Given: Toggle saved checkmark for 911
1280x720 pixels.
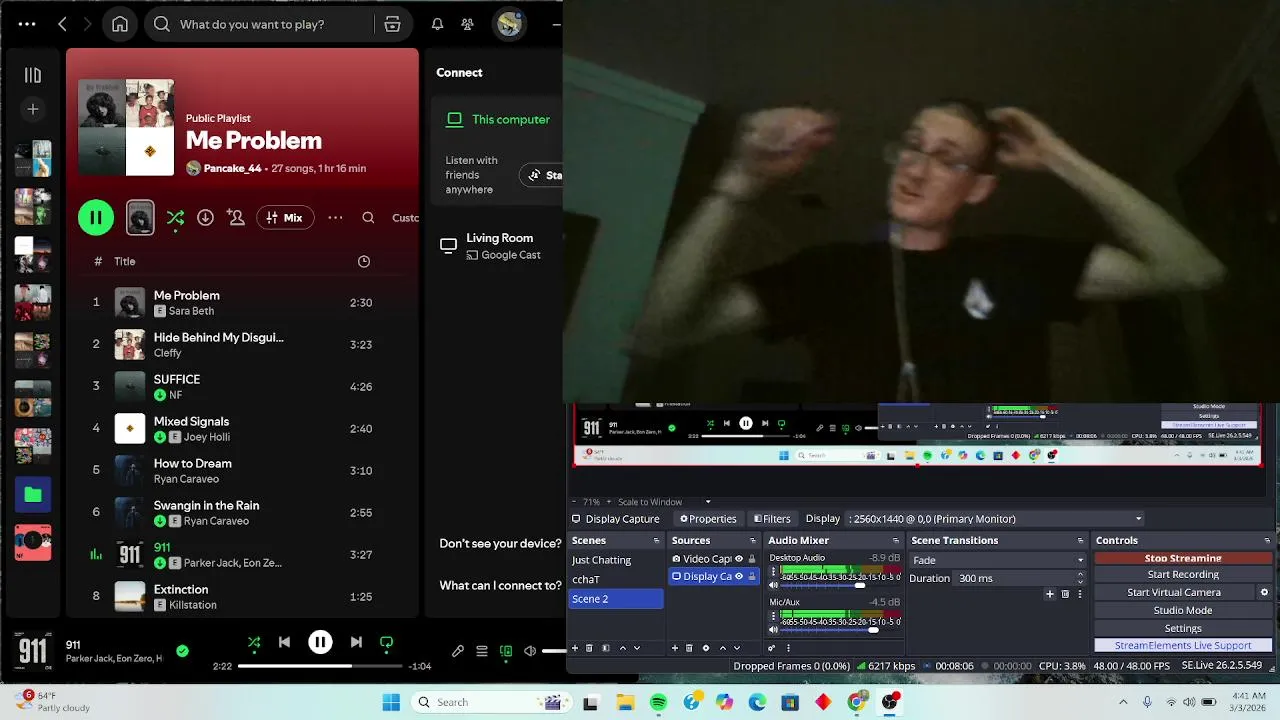Looking at the screenshot, I should click(182, 651).
